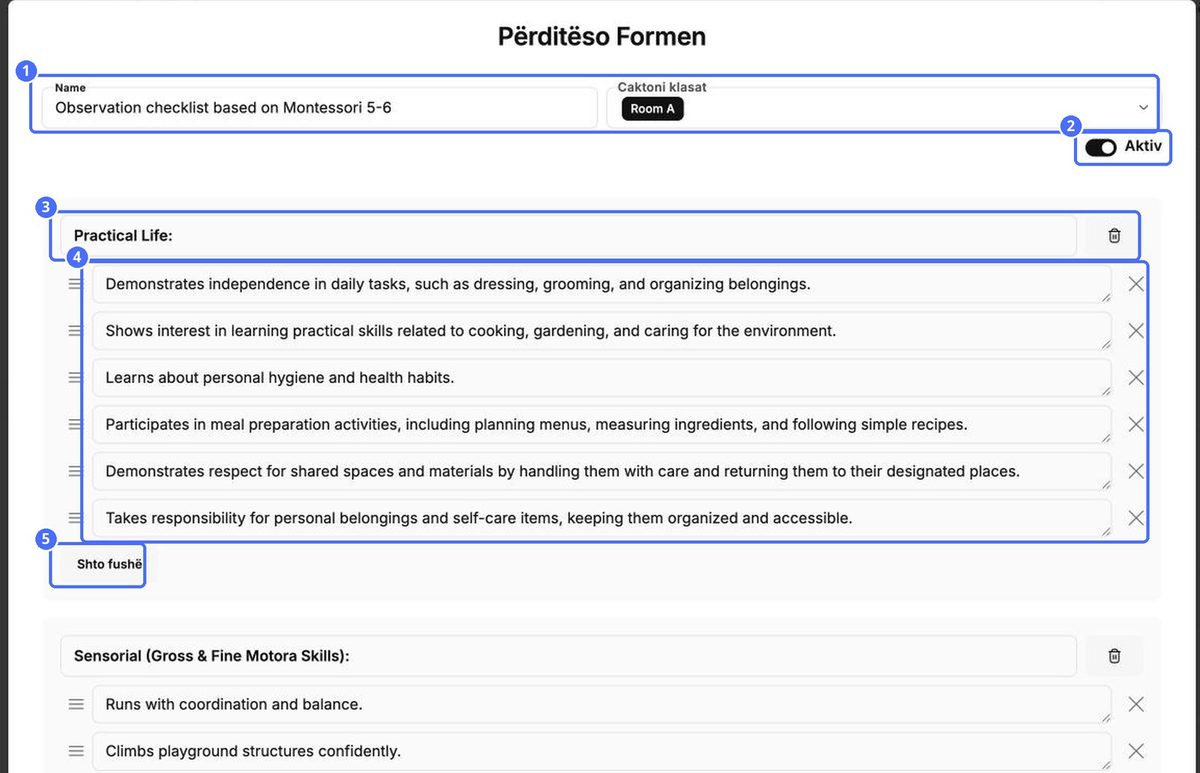Image resolution: width=1200 pixels, height=773 pixels.
Task: Click the Practical Life section title field
Action: click(x=568, y=236)
